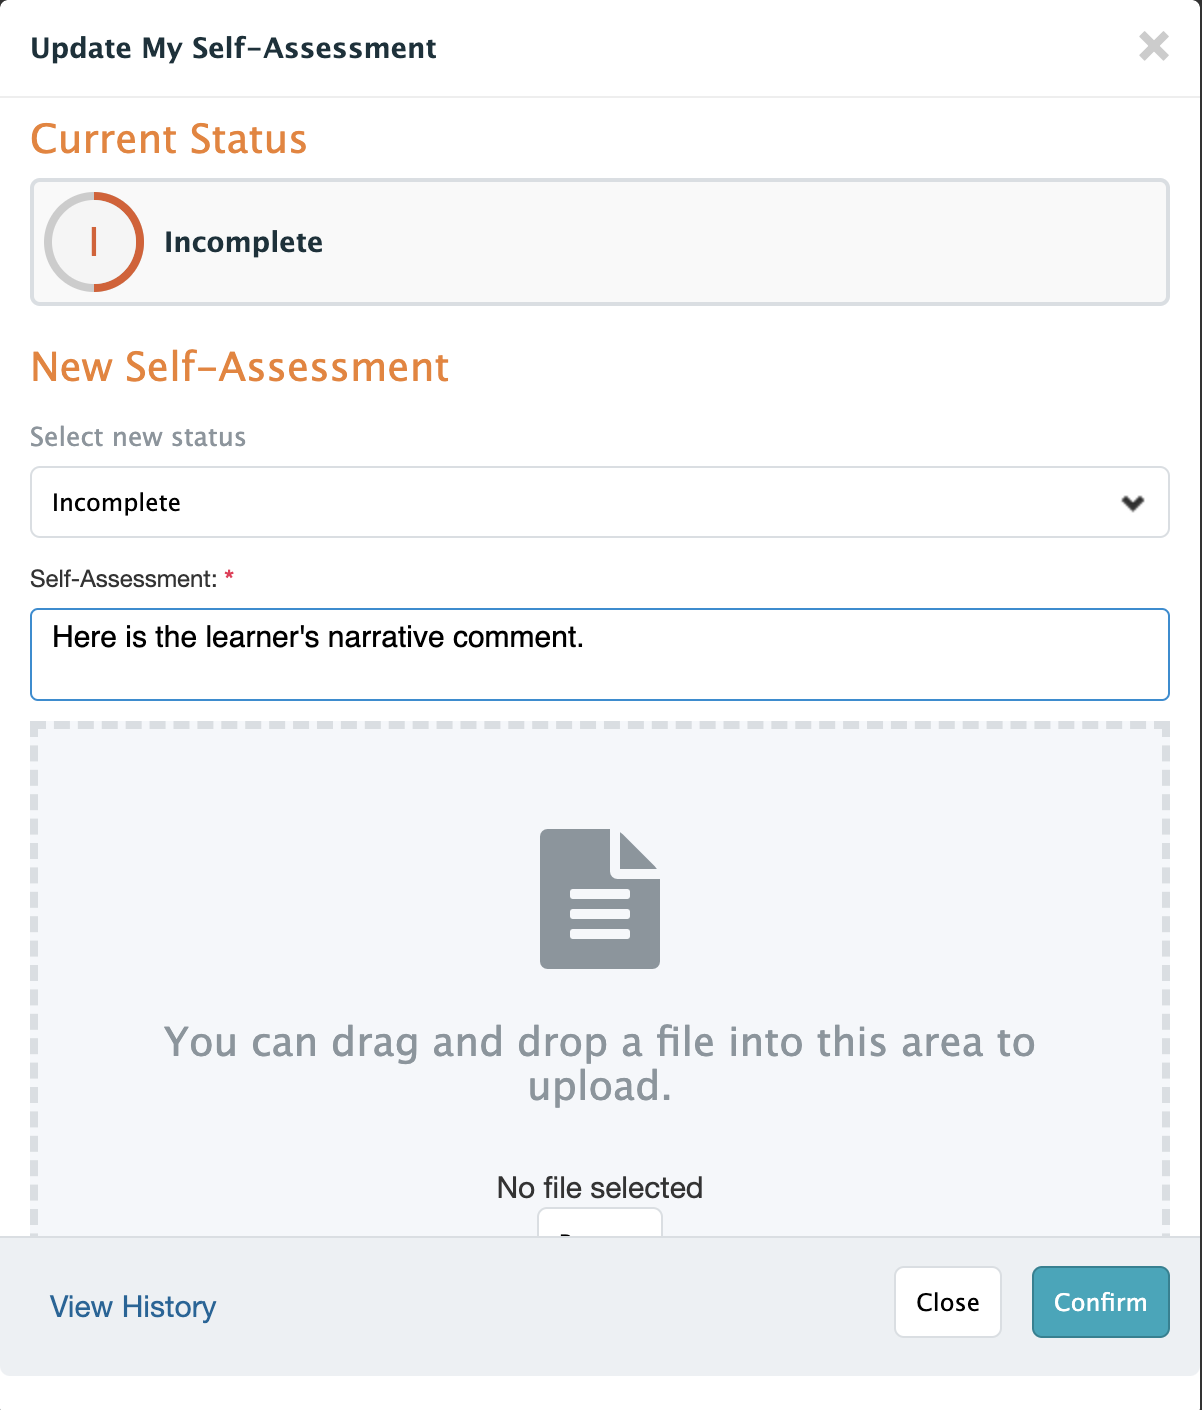Click the 'Self-Assessment:' field label

[x=123, y=578]
